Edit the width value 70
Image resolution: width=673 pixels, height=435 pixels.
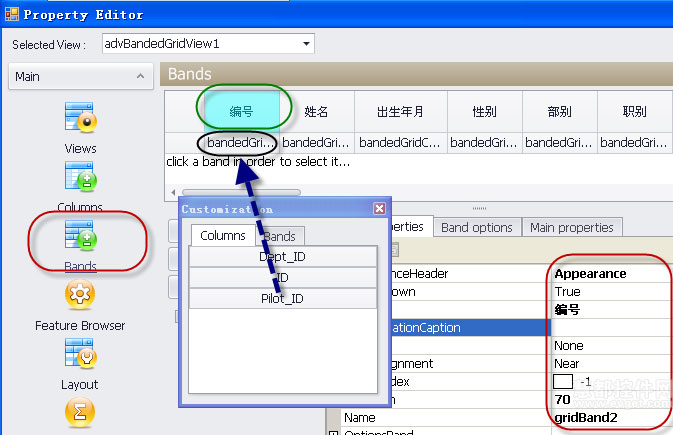562,399
